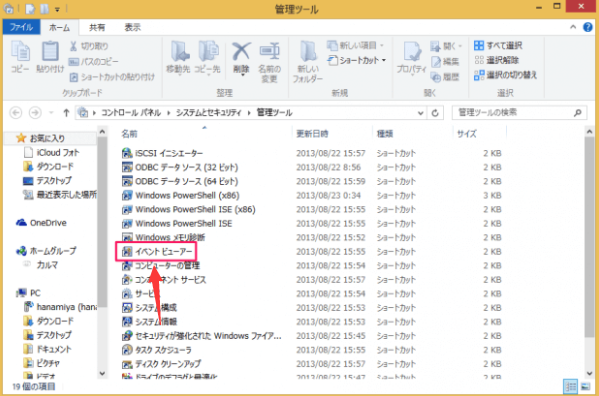The height and width of the screenshot is (396, 599).
Task: Open the 新しい項目 dropdown
Action: pyautogui.click(x=355, y=45)
